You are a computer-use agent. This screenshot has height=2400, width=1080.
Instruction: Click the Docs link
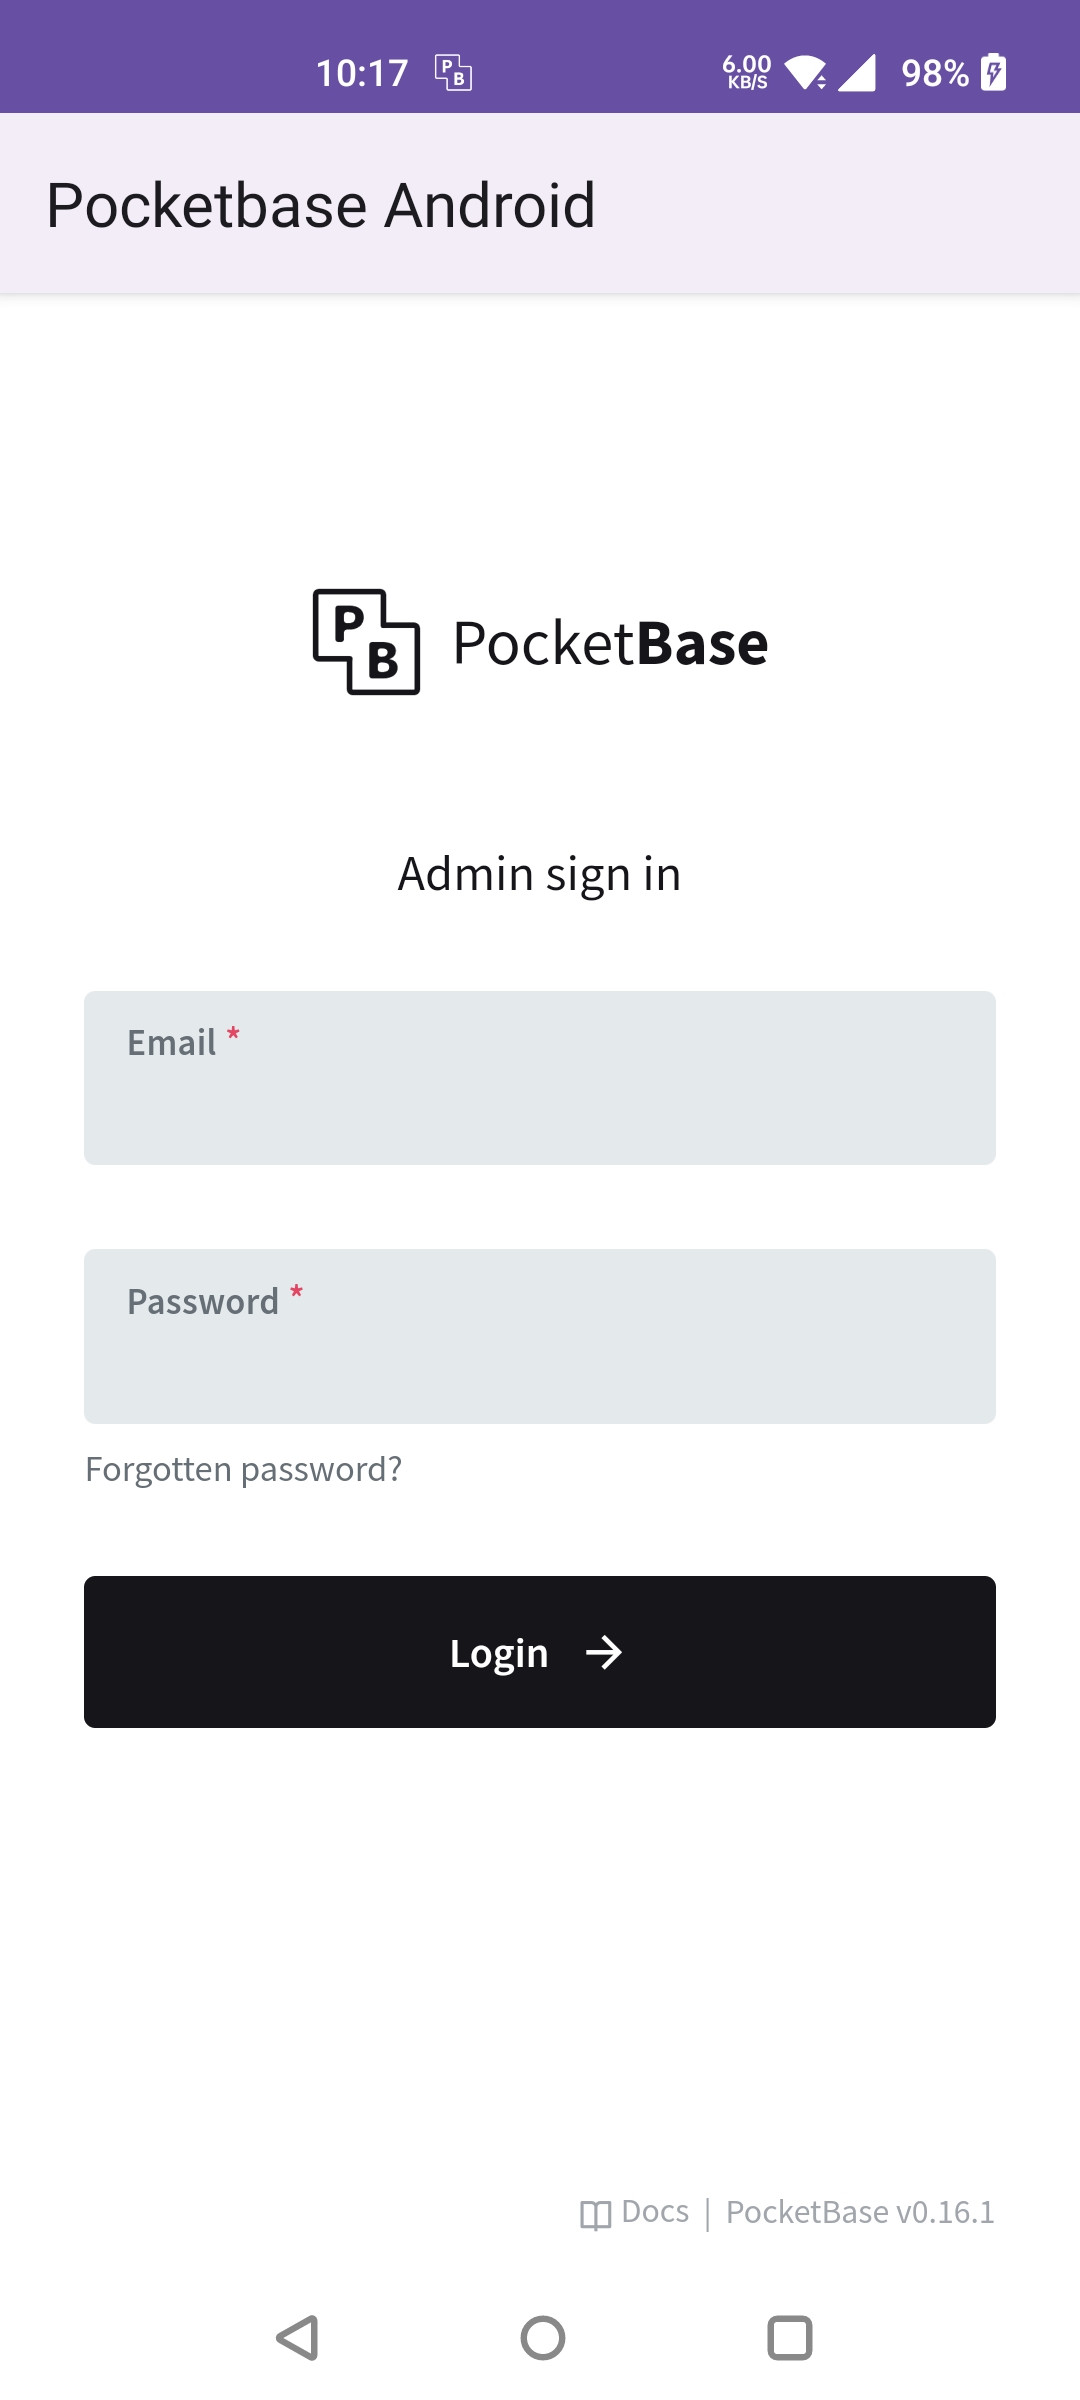(x=654, y=2211)
